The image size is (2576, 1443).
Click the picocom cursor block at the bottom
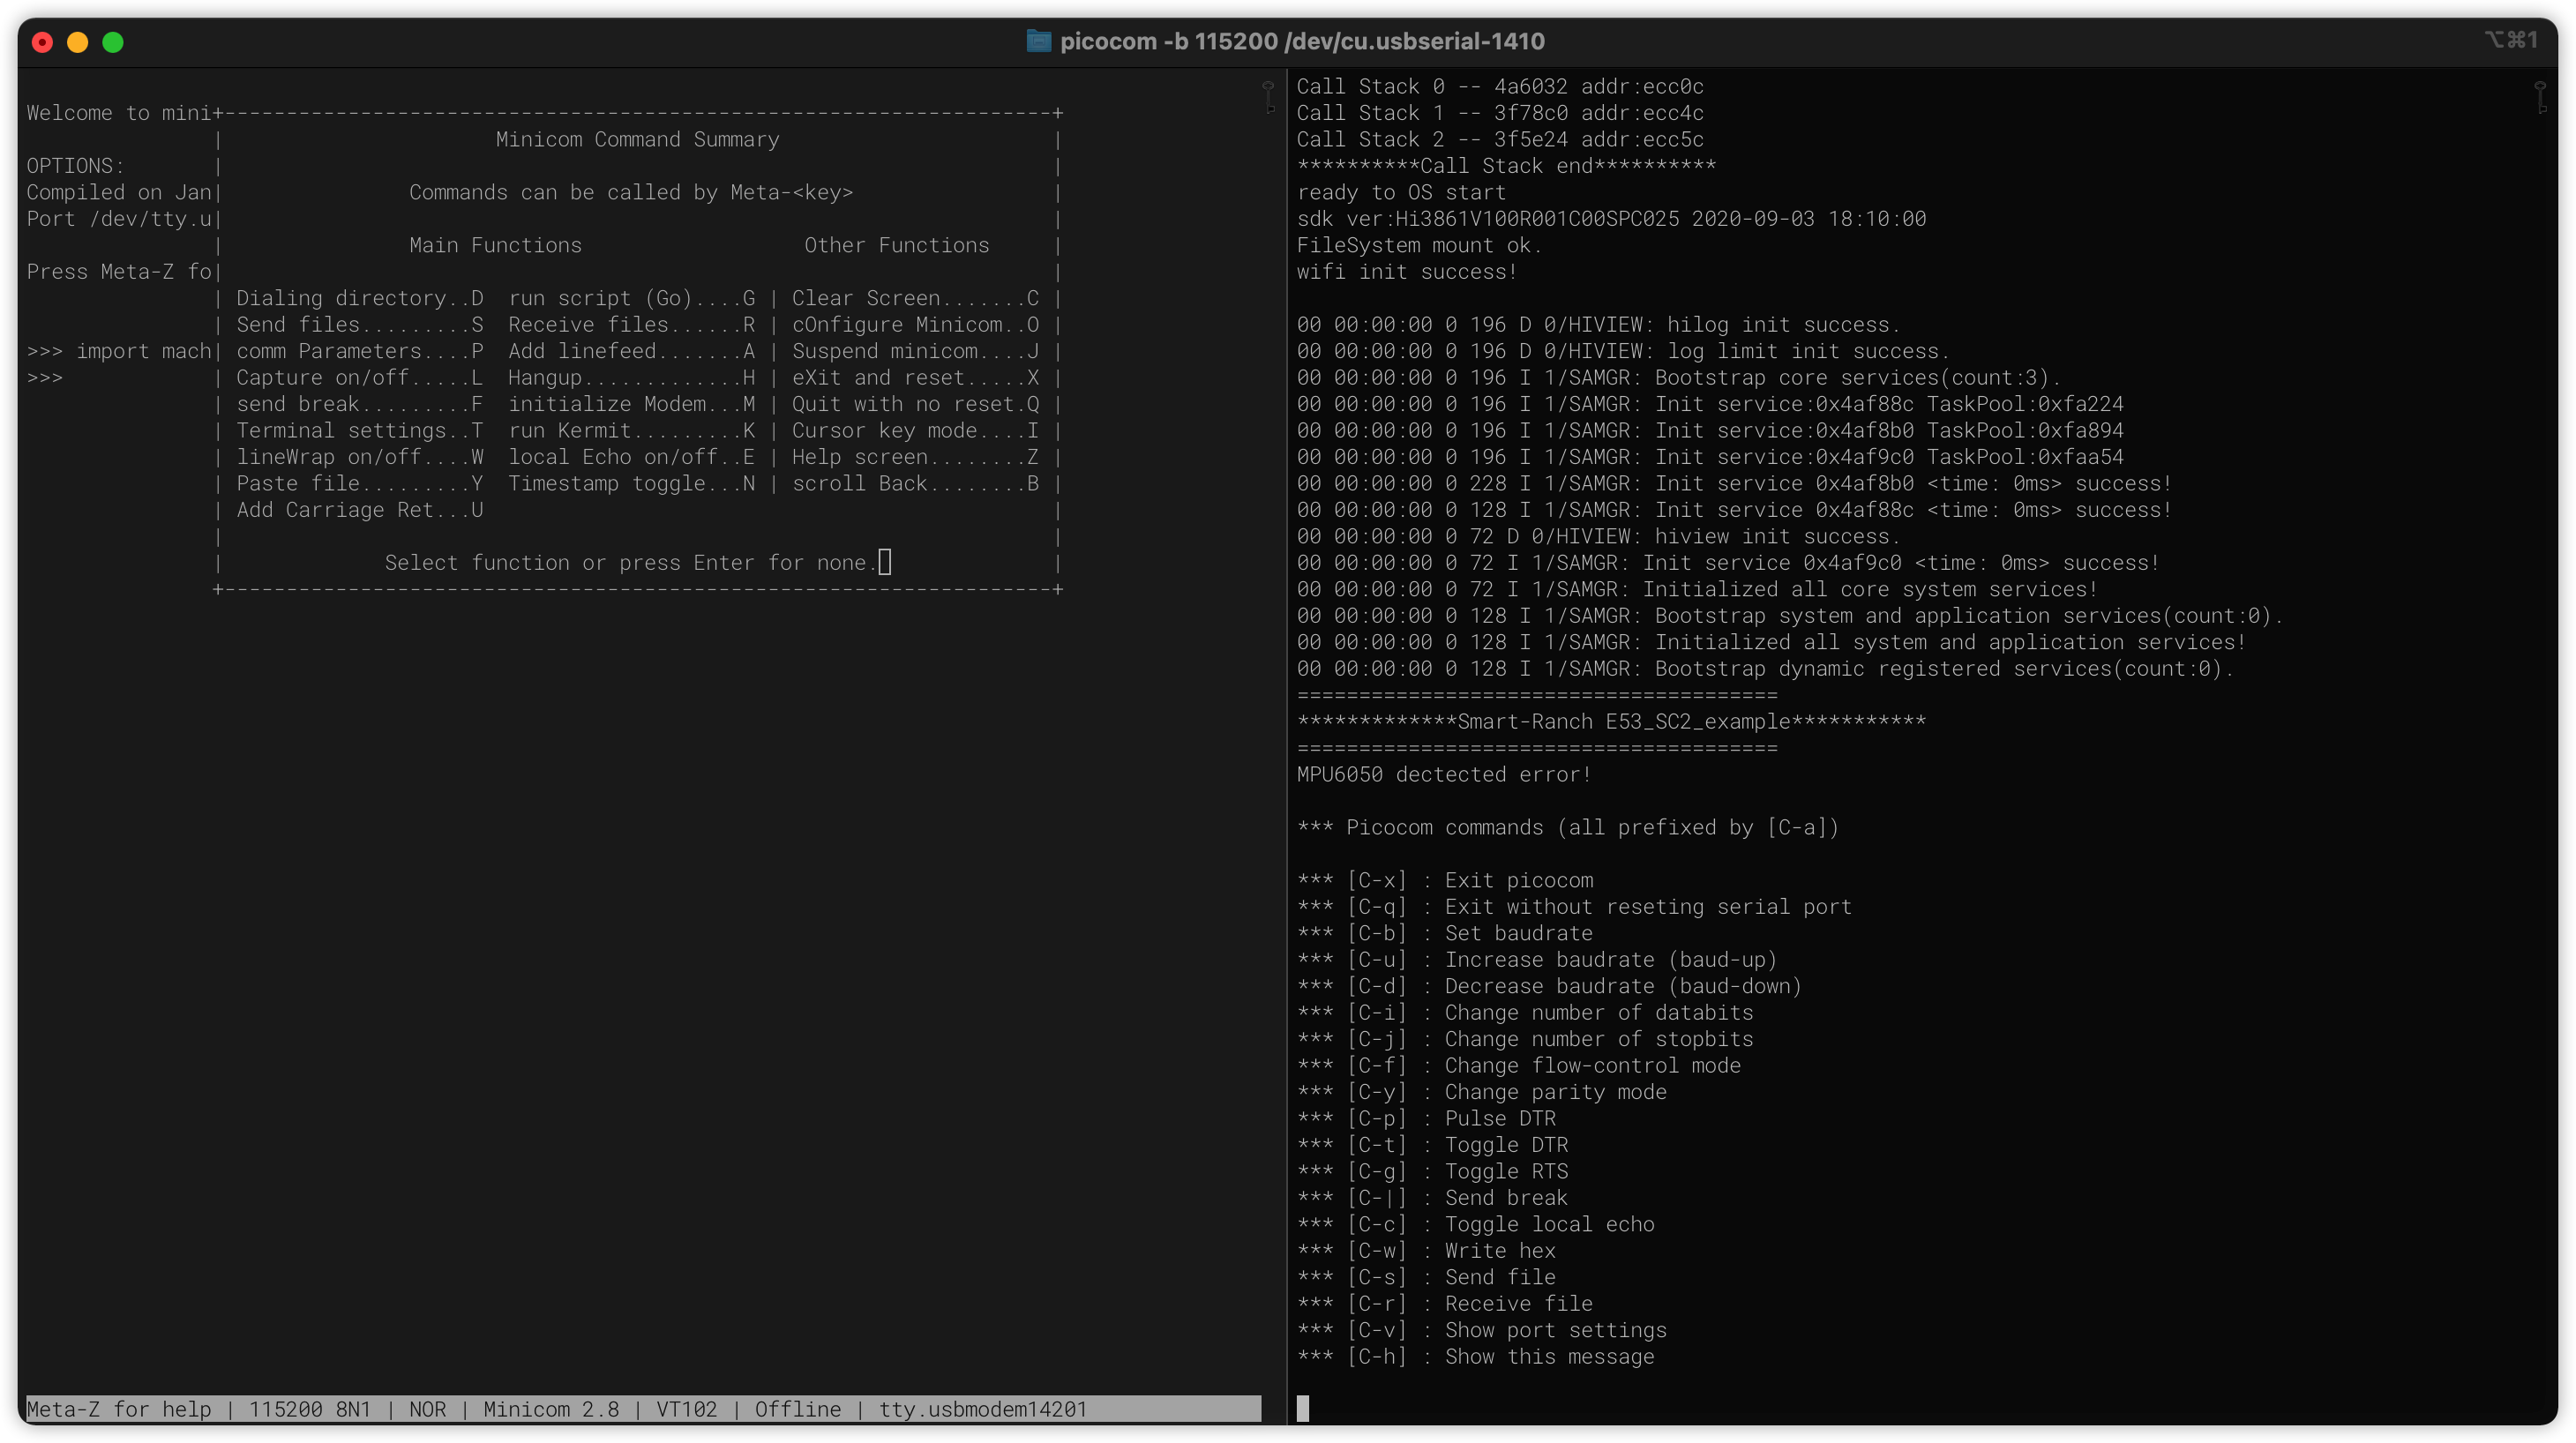[x=1303, y=1408]
